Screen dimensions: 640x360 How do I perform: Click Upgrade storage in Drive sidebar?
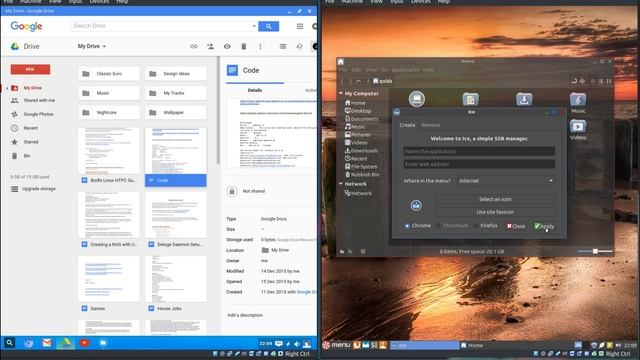pyautogui.click(x=39, y=189)
